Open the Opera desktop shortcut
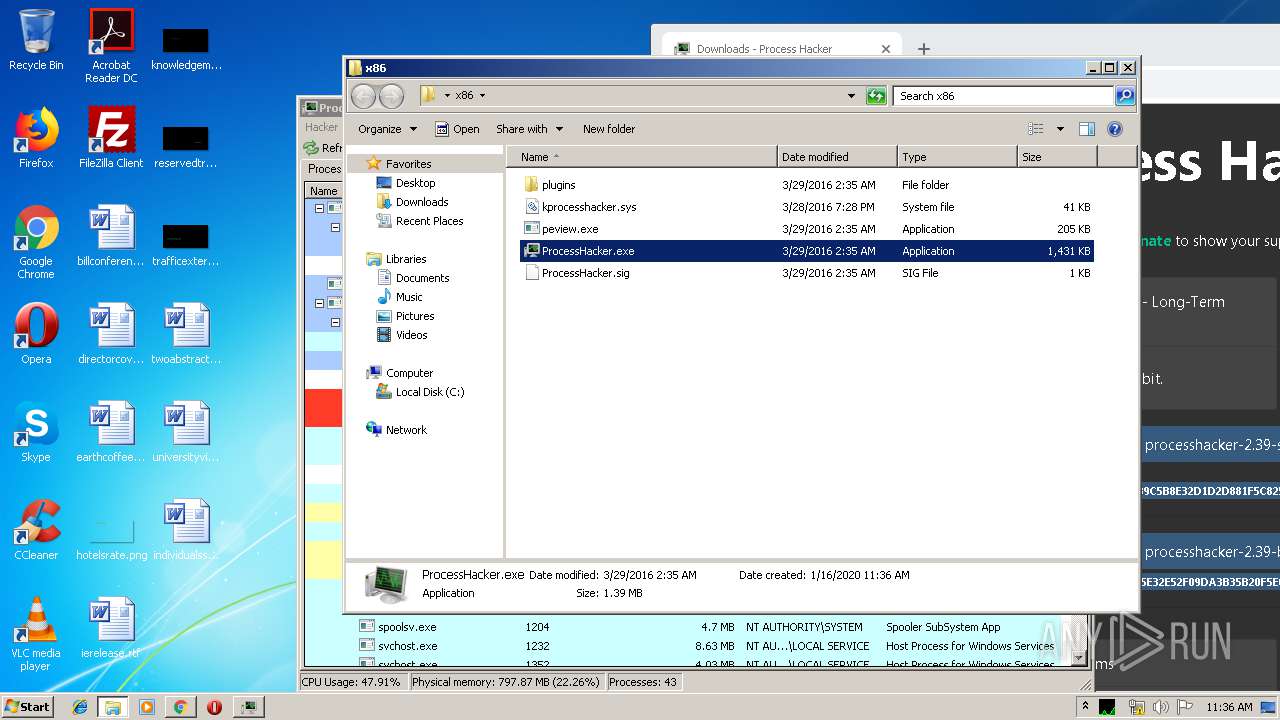The image size is (1280, 720). [36, 334]
